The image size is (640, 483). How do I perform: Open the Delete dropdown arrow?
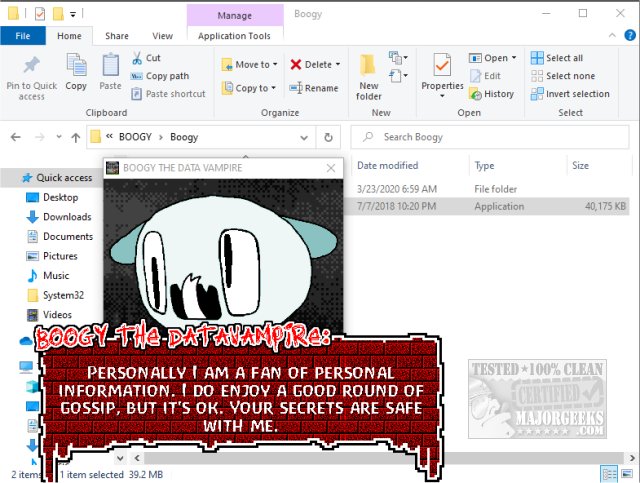point(338,65)
